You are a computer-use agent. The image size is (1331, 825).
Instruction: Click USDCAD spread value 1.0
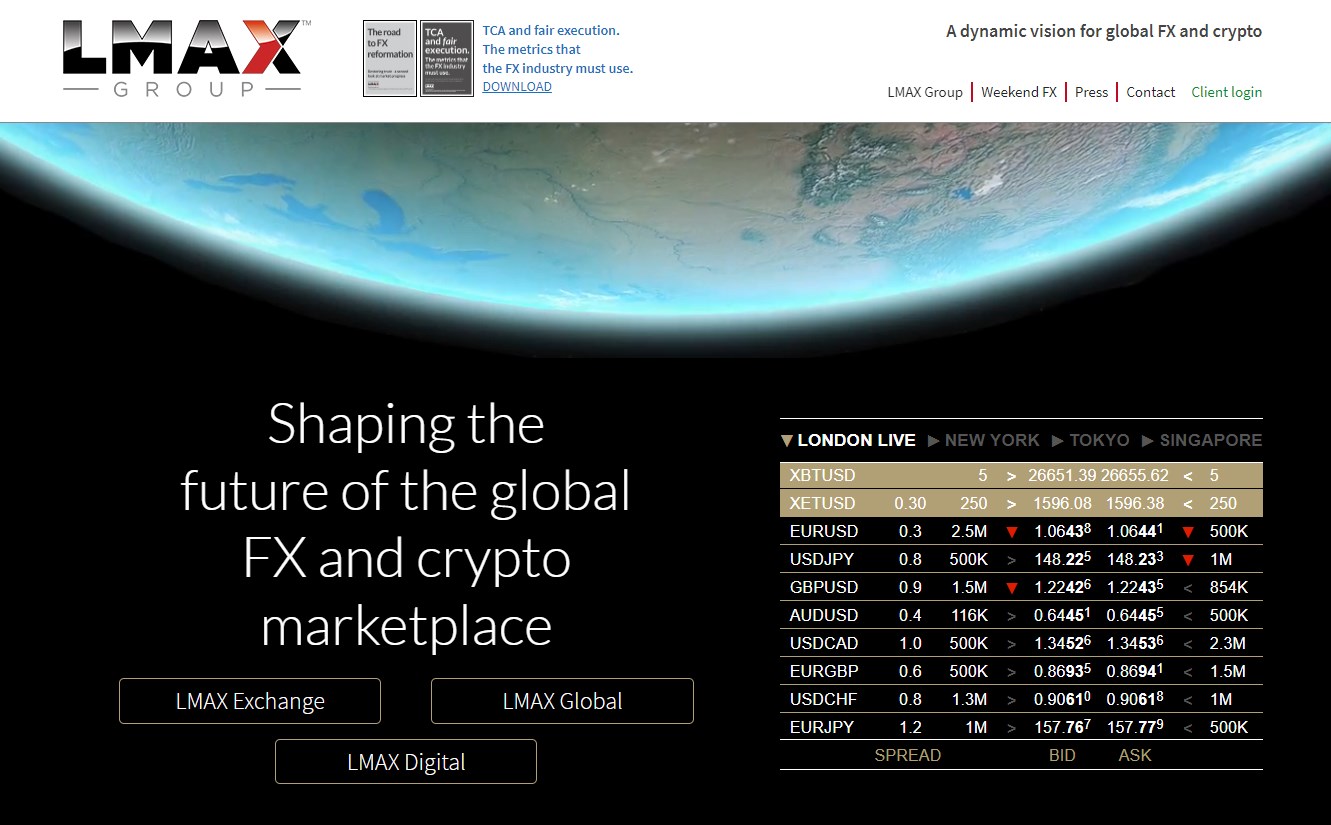click(x=910, y=643)
